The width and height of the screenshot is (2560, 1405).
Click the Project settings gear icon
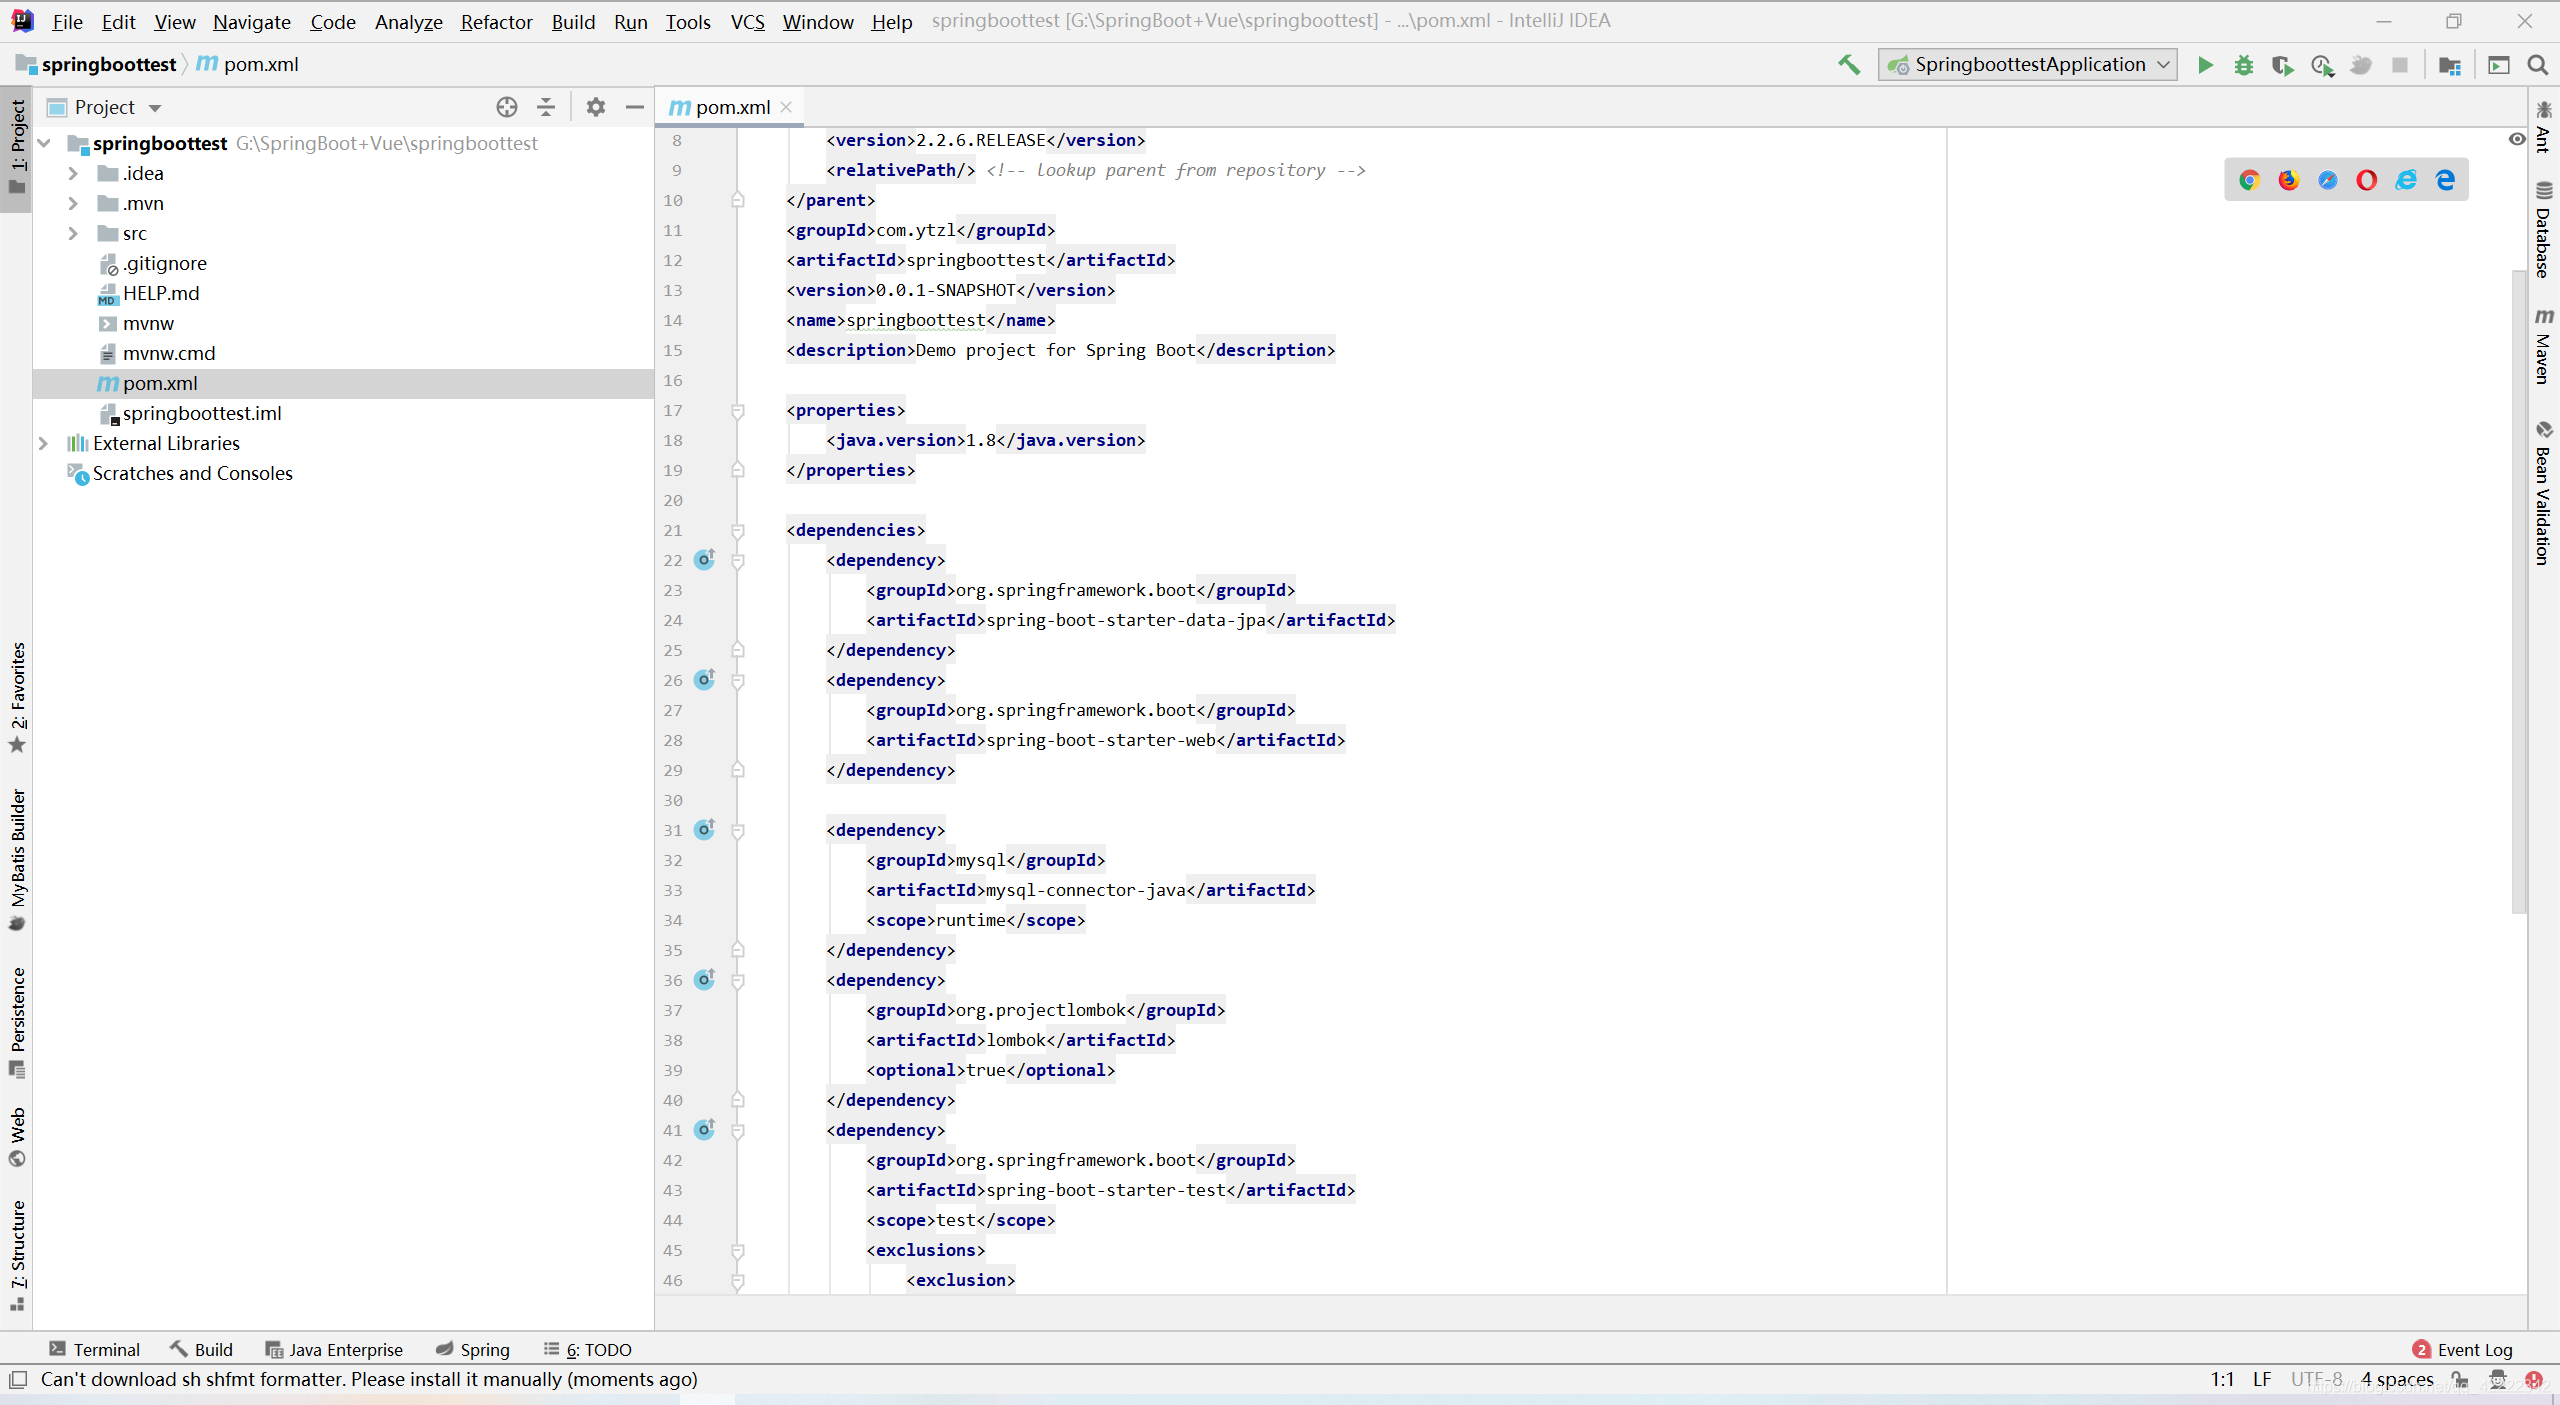click(595, 107)
